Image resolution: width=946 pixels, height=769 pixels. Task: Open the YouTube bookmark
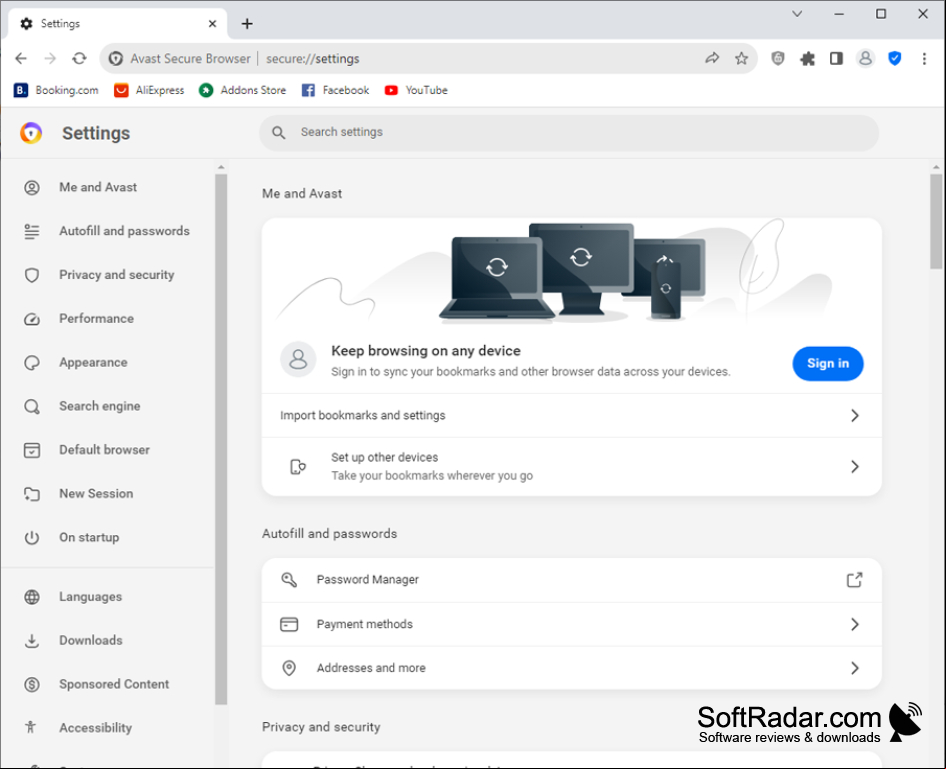click(416, 90)
